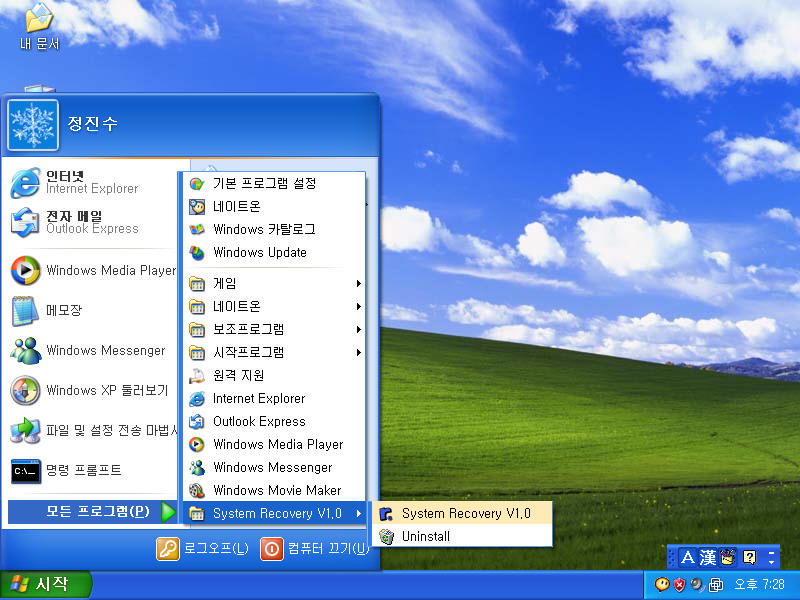Open 파일 및 설정 전송 마법사 wizard
800x600 pixels.
click(92, 430)
